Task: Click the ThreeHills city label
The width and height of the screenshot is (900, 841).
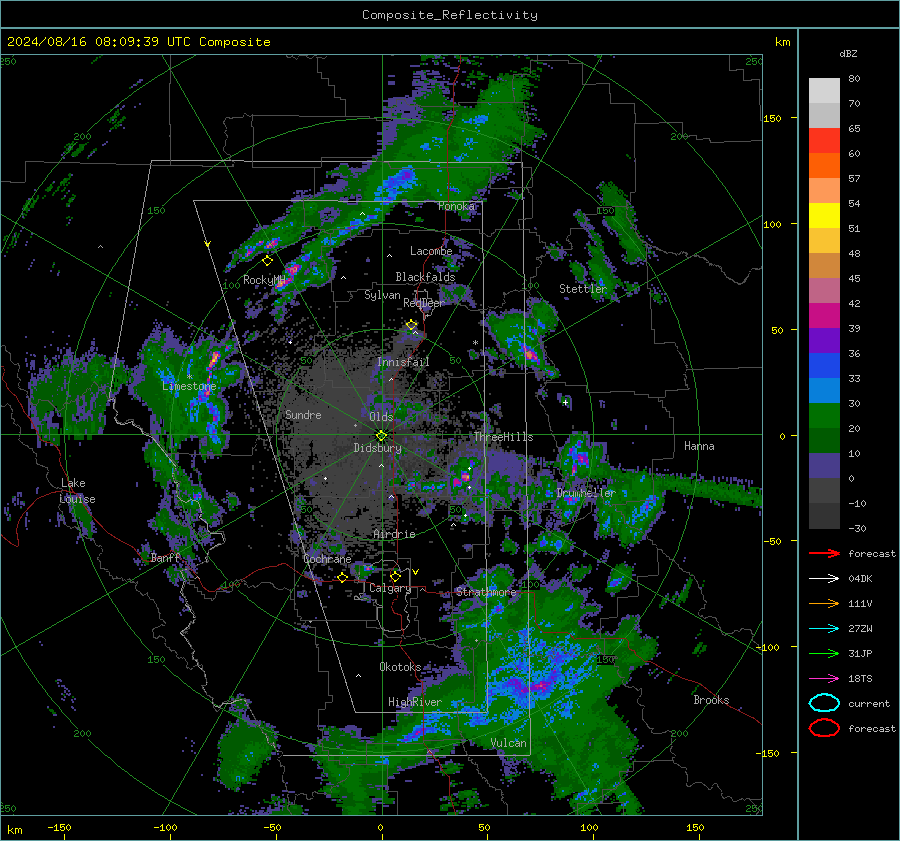Action: pyautogui.click(x=503, y=437)
